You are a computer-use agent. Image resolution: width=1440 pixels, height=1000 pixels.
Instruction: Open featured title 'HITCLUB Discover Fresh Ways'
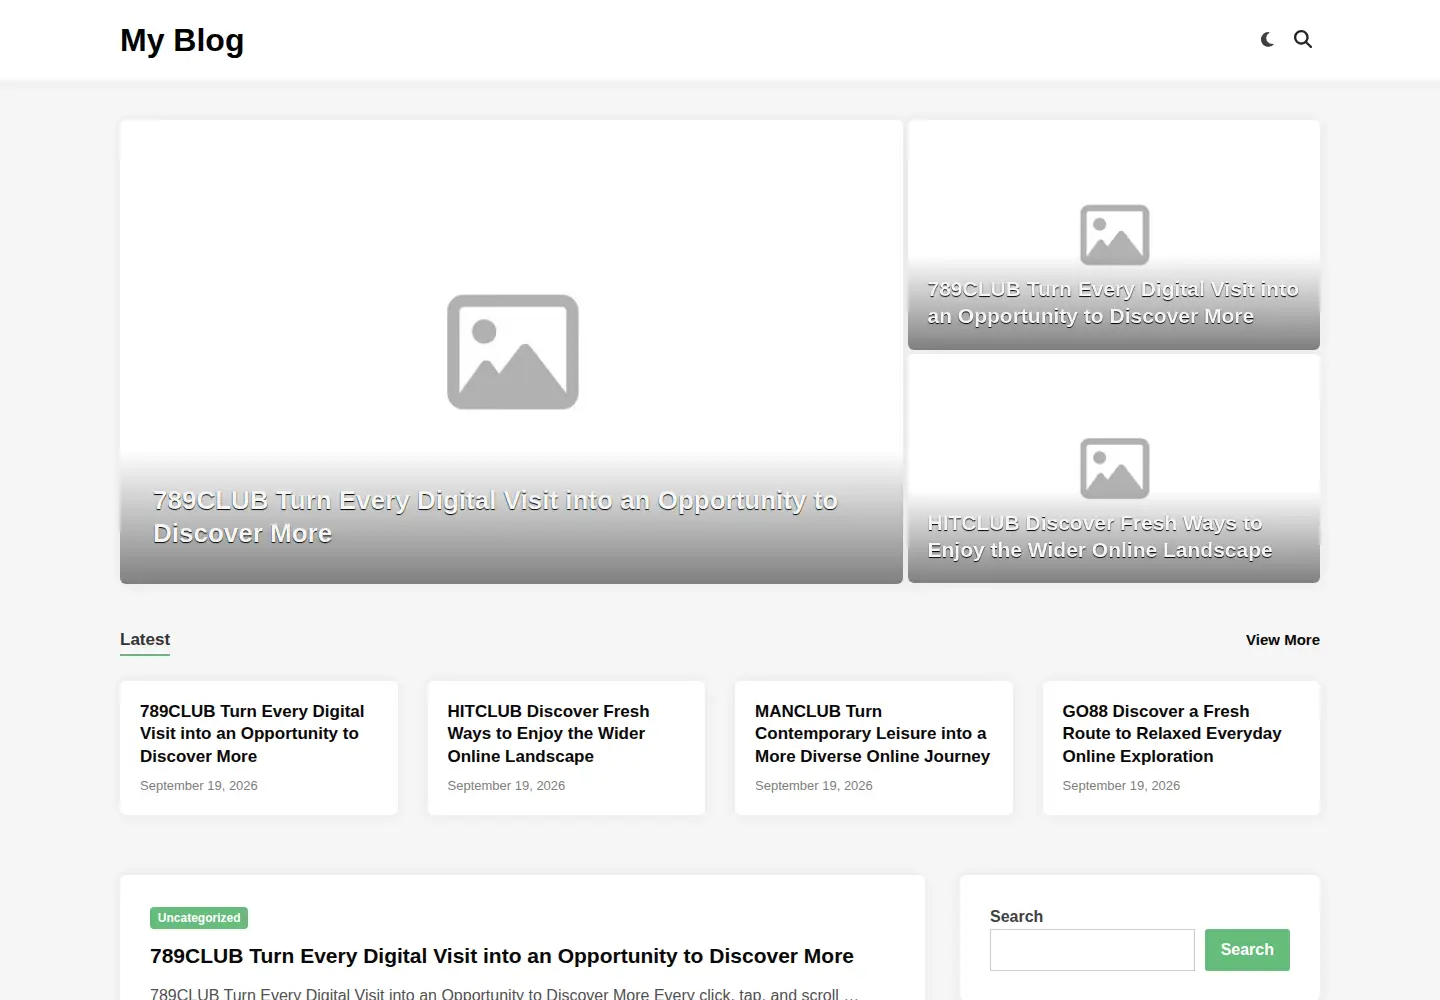point(1099,537)
